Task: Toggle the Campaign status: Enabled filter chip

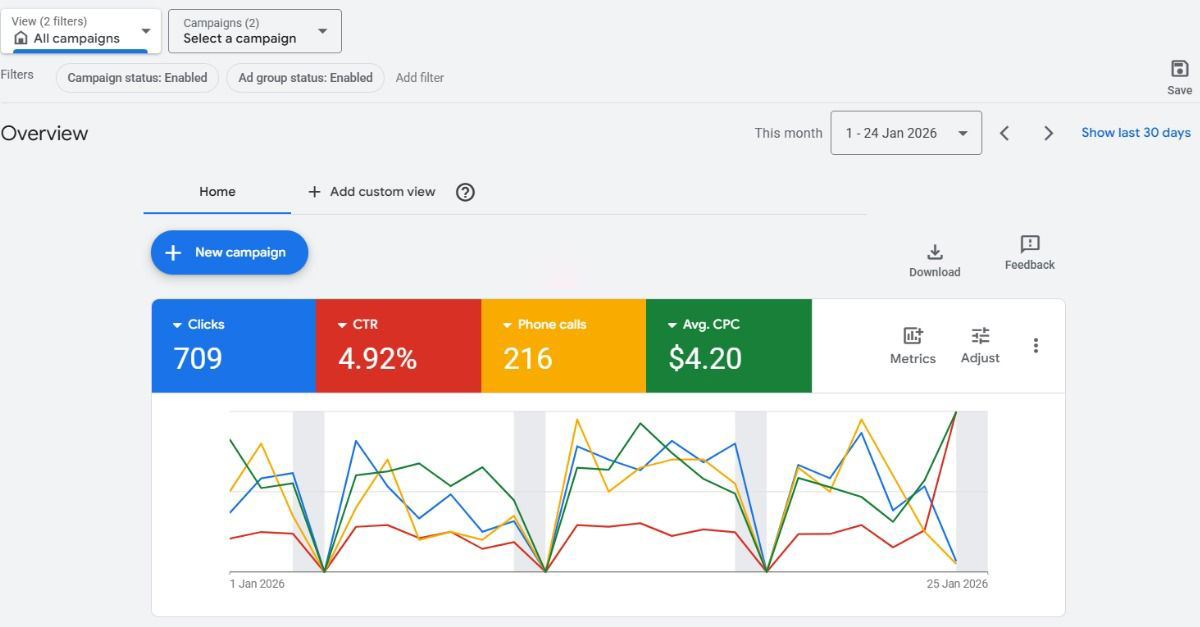Action: click(x=137, y=78)
